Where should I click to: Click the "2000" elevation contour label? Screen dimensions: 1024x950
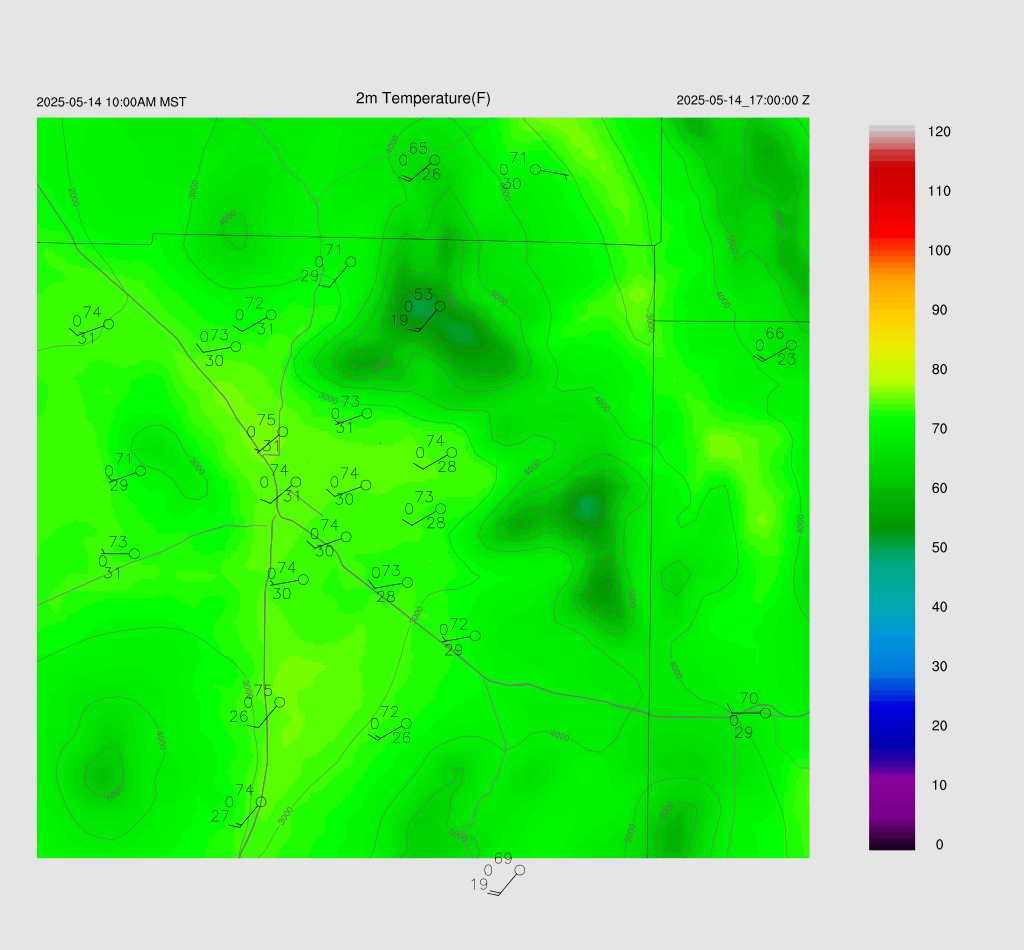tap(73, 197)
